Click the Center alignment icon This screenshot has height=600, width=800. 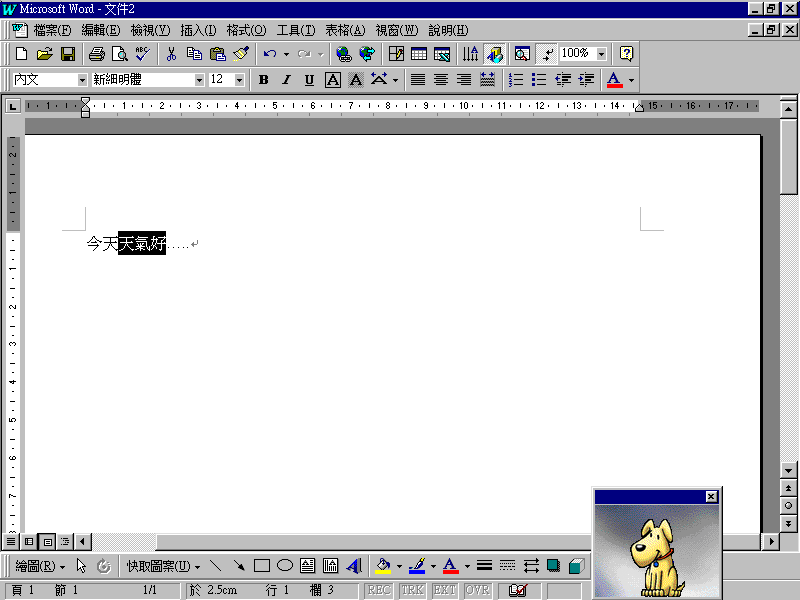441,80
